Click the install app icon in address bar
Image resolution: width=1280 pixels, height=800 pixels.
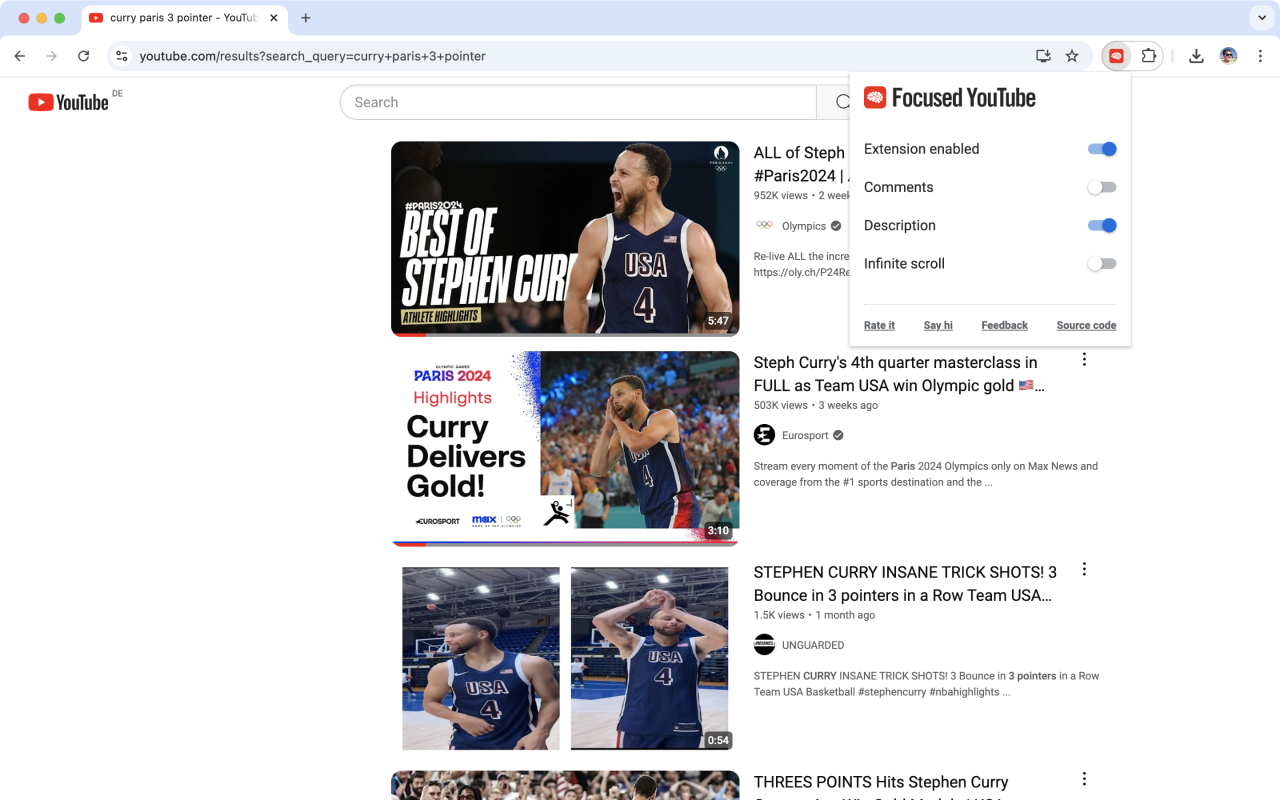[x=1043, y=56]
